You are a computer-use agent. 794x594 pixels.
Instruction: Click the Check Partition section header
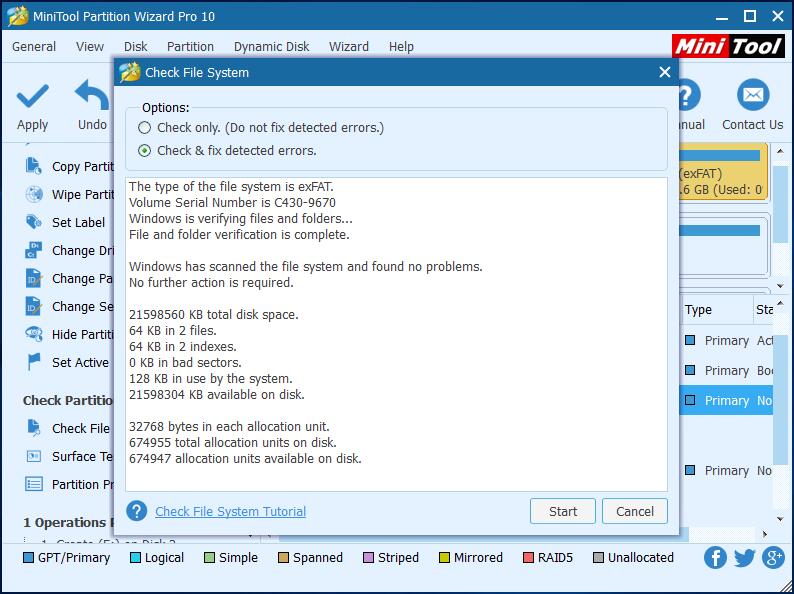click(x=68, y=401)
